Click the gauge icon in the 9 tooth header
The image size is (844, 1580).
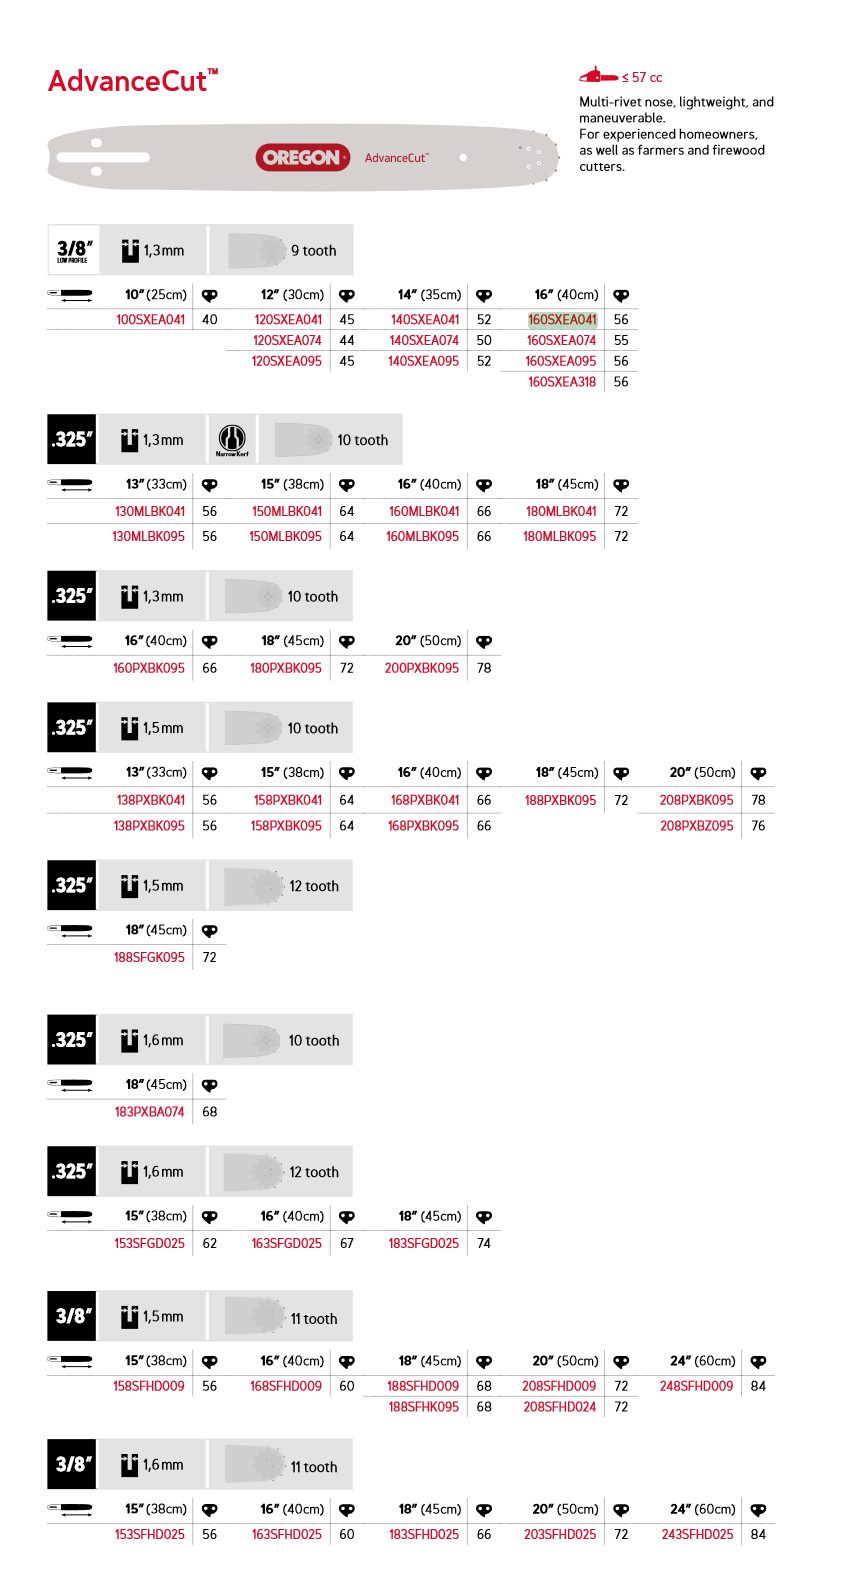pos(130,250)
